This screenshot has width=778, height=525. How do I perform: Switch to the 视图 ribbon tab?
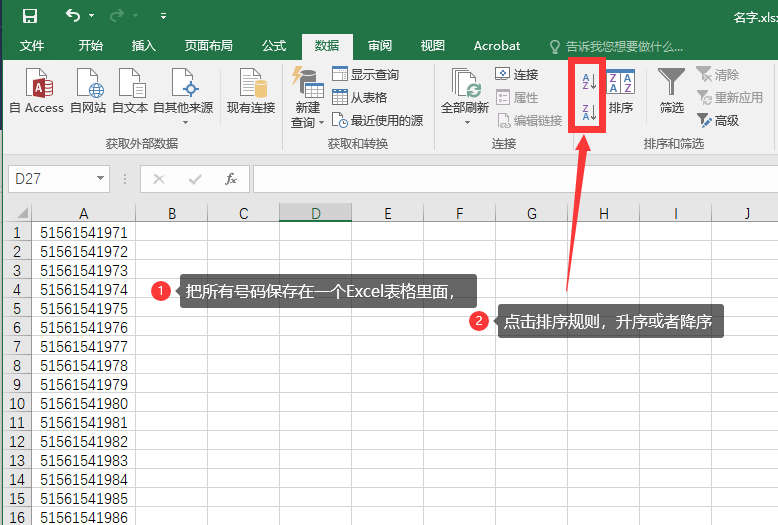click(433, 46)
